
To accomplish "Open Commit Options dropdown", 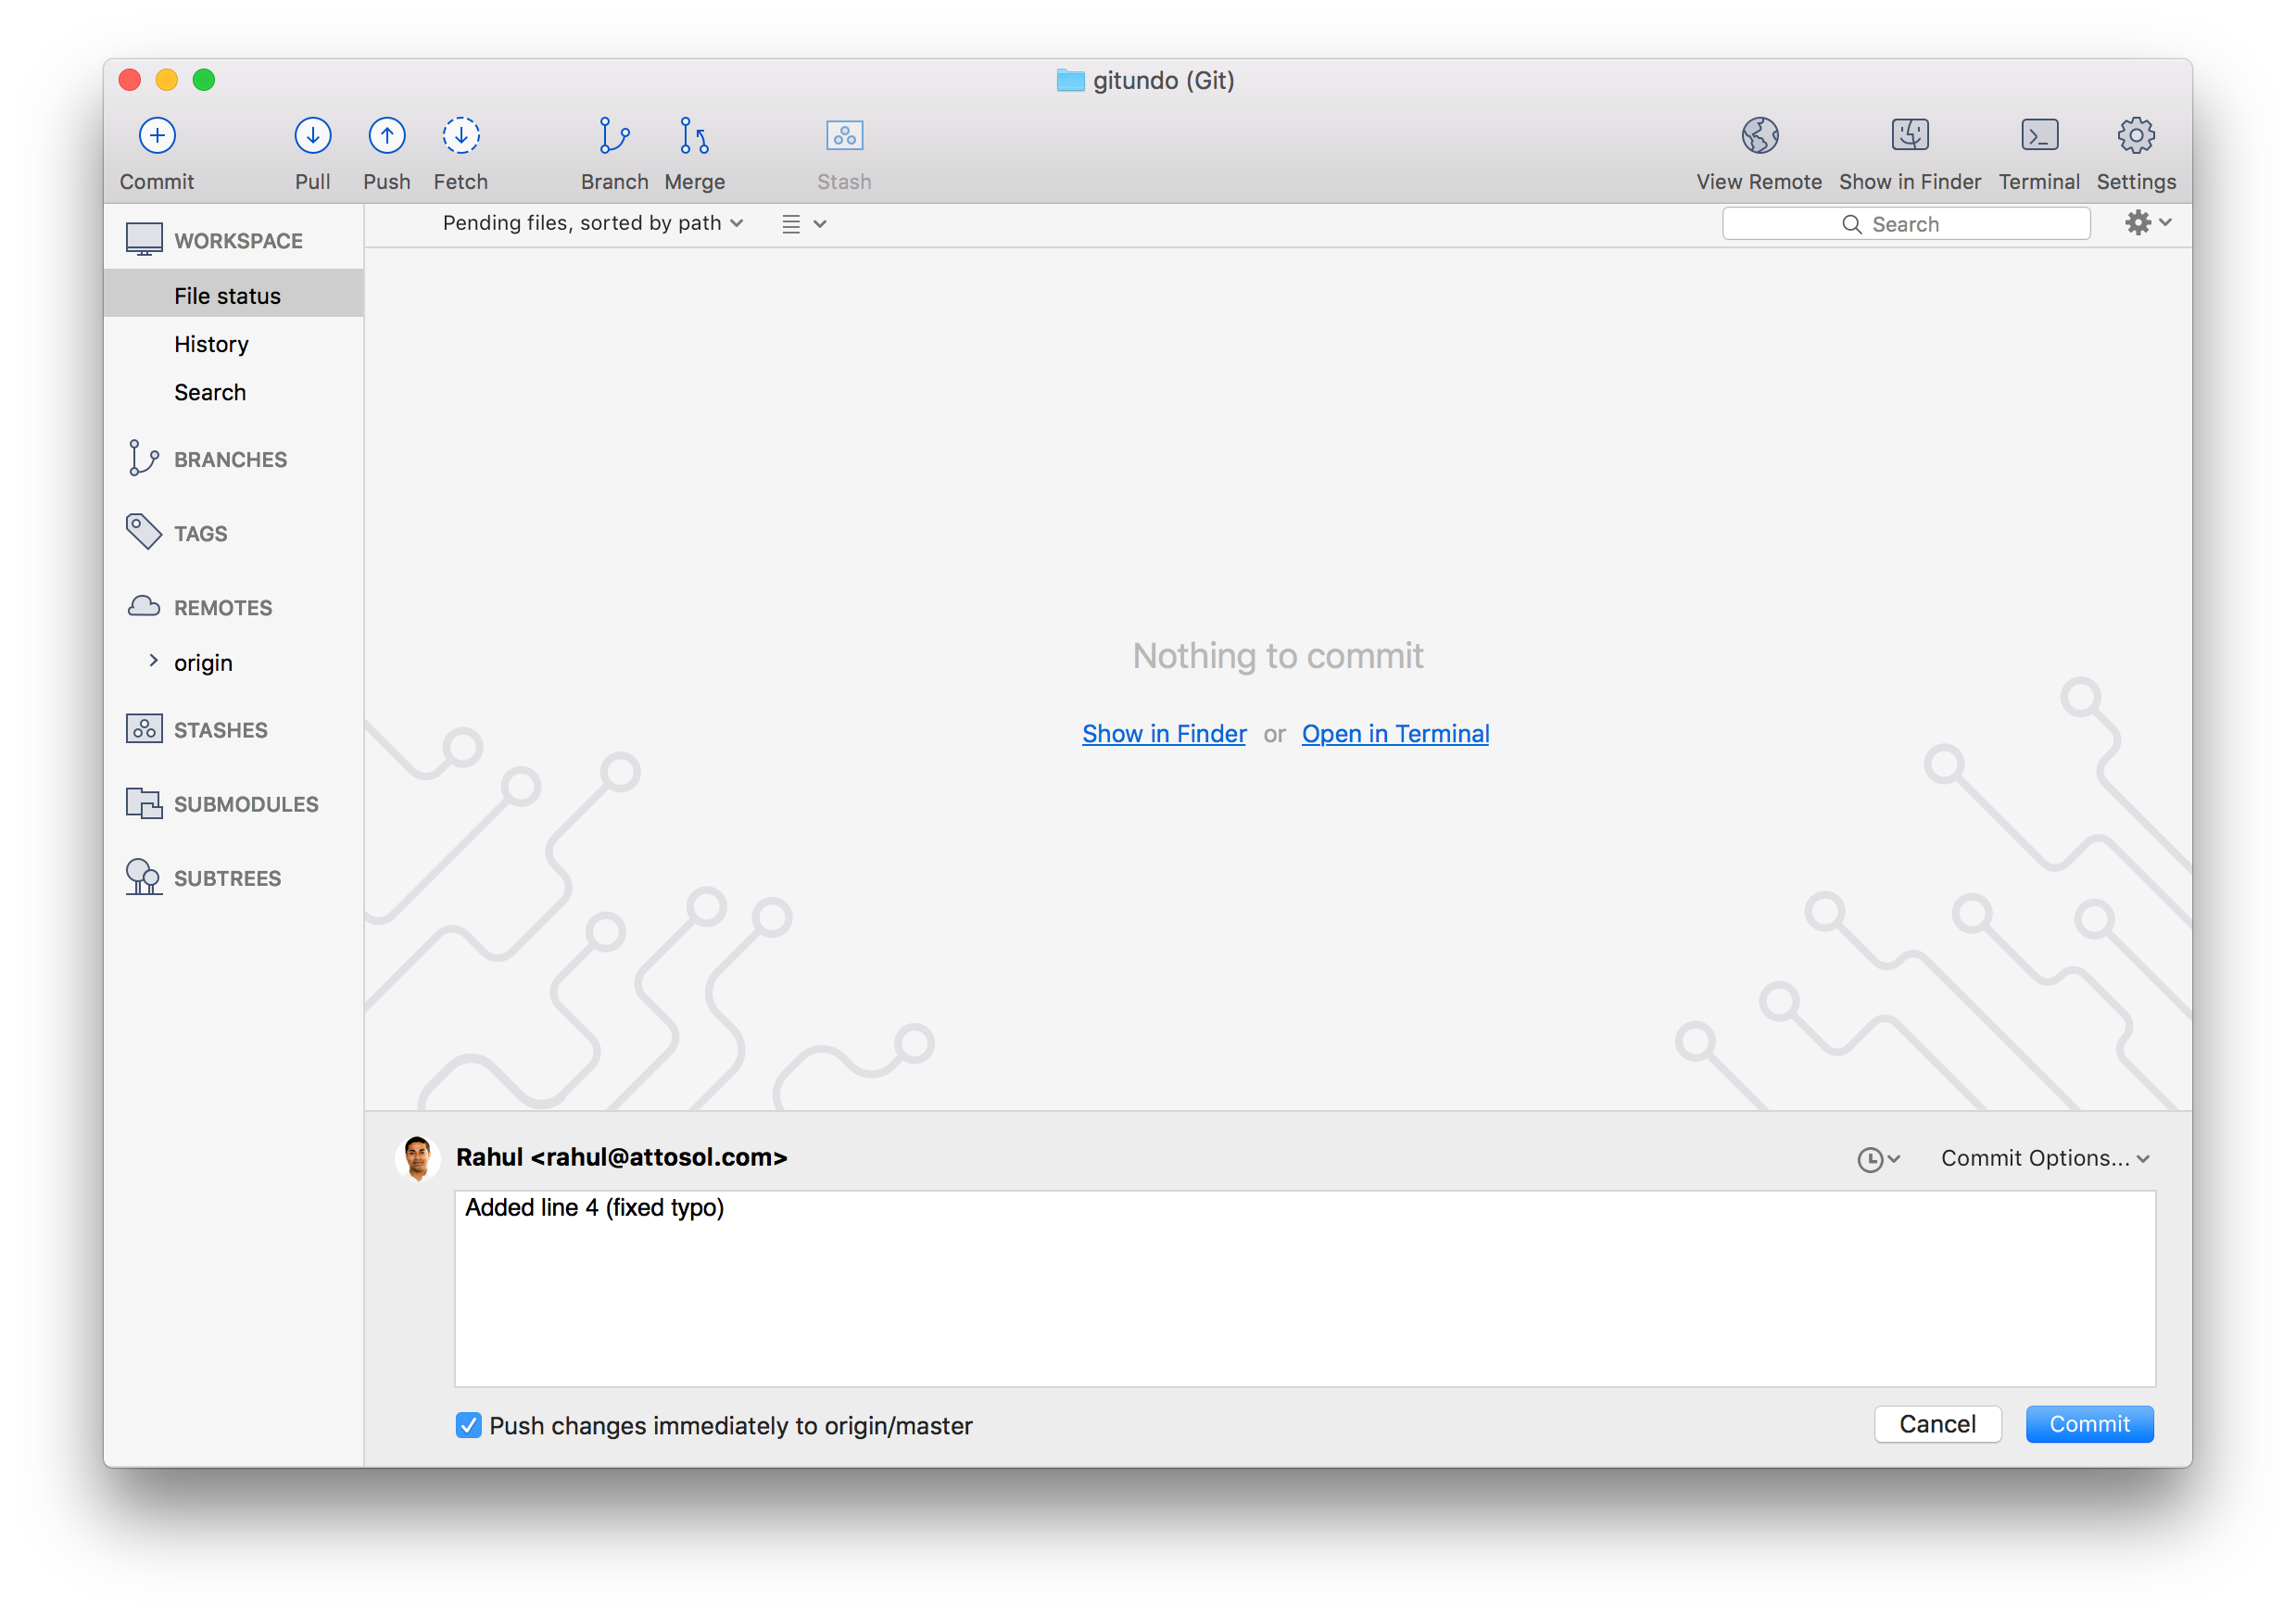I will tap(2044, 1156).
